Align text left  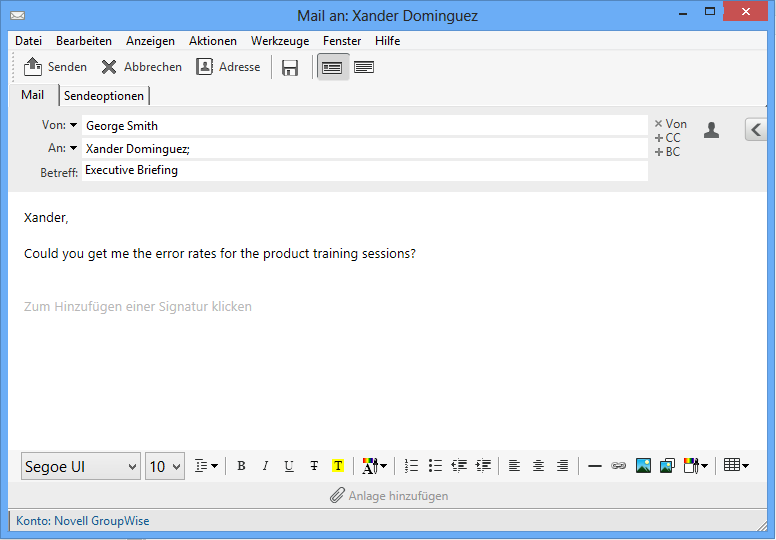(x=515, y=466)
